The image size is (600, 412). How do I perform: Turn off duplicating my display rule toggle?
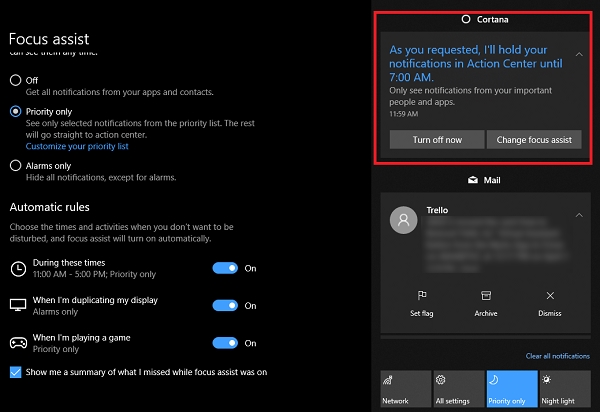point(225,305)
